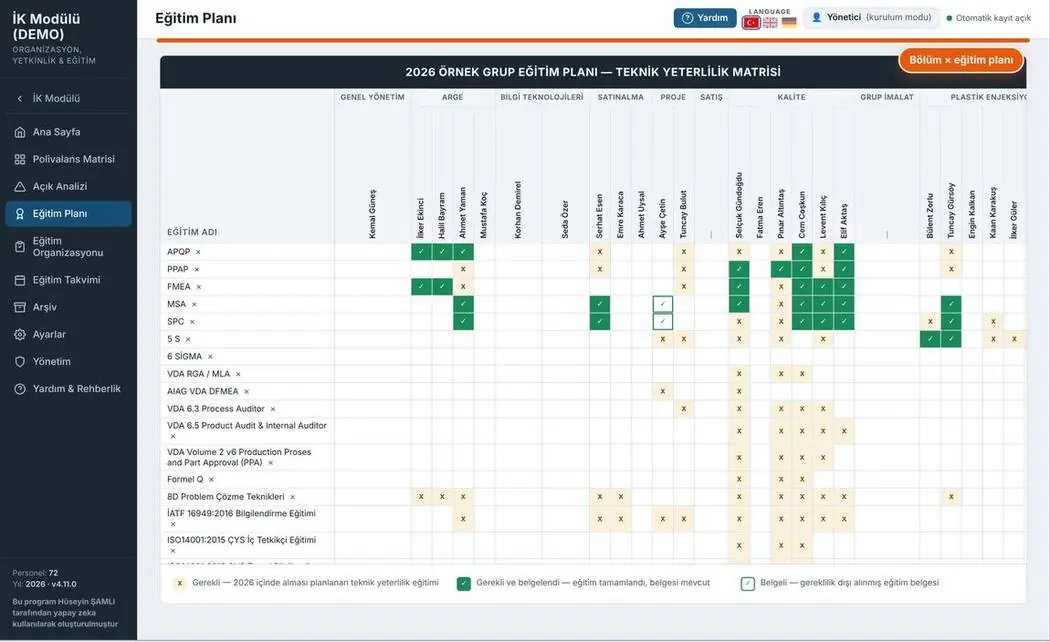The image size is (1050, 642).
Task: Click the Yardım help button
Action: click(705, 18)
